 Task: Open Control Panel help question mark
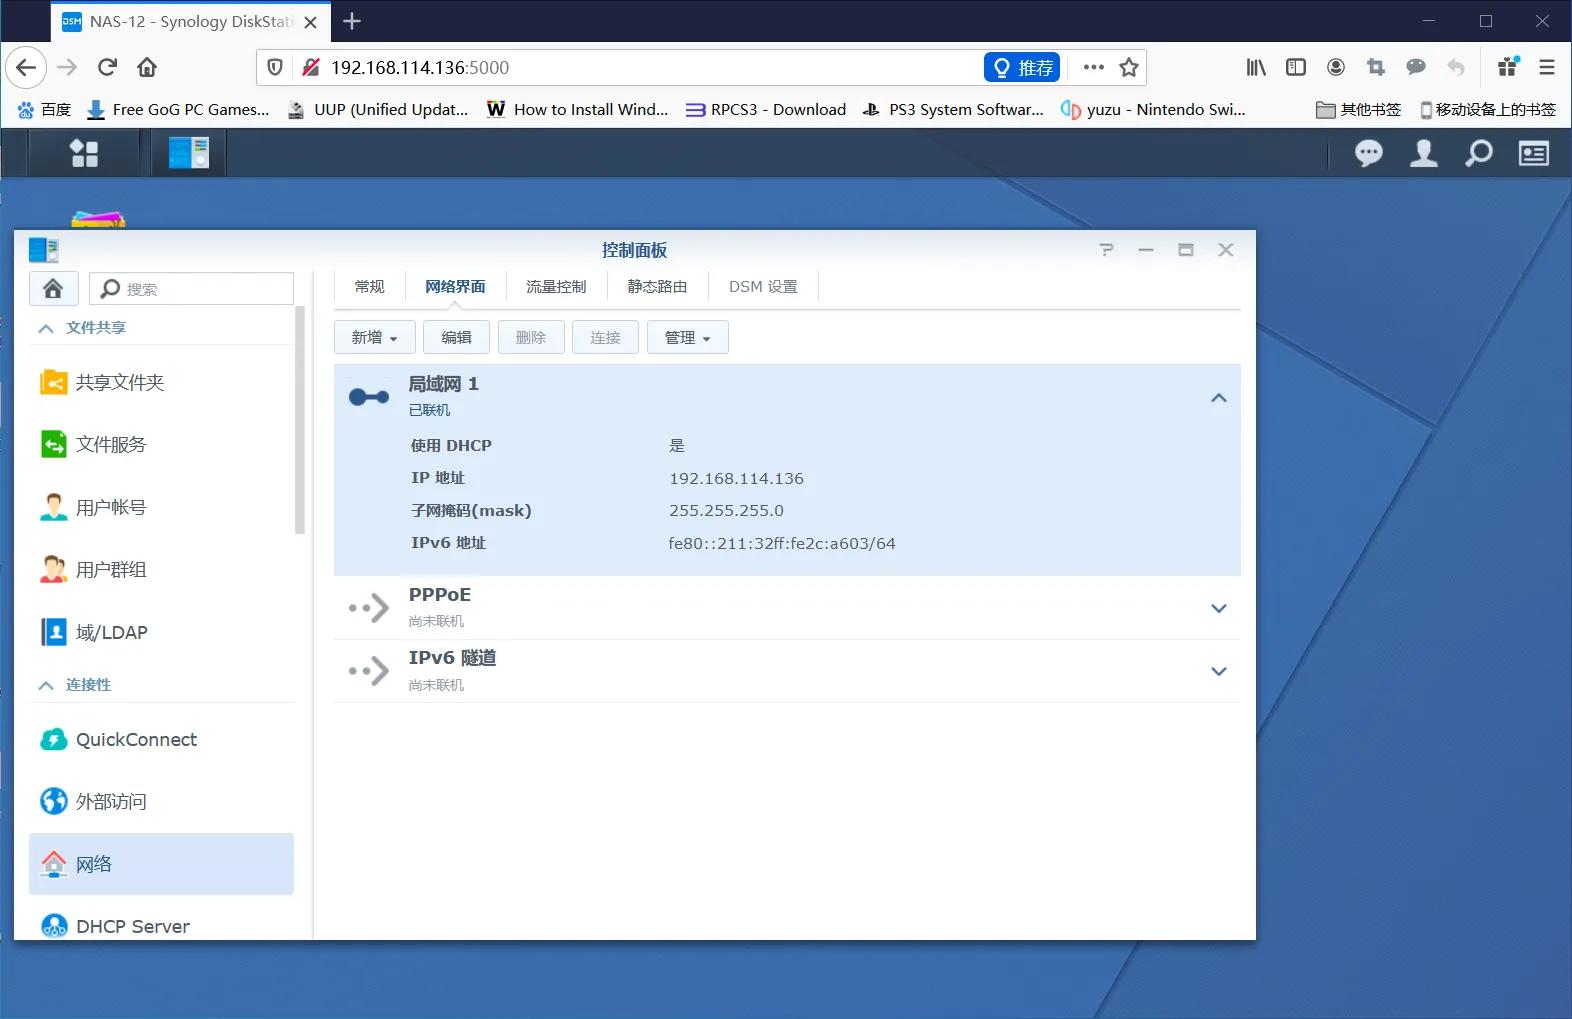point(1106,250)
